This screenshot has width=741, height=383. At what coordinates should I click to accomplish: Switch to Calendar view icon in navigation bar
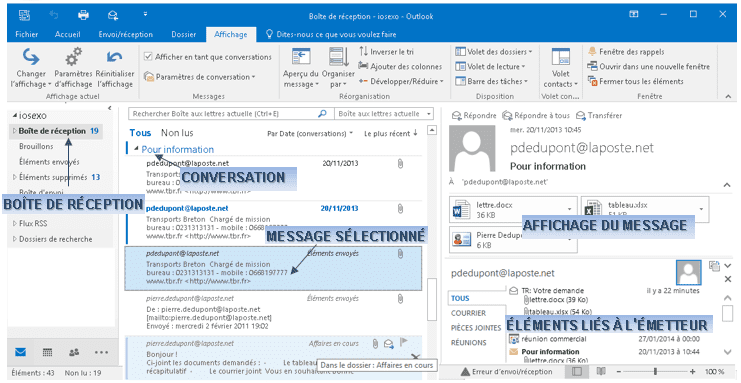(47, 352)
